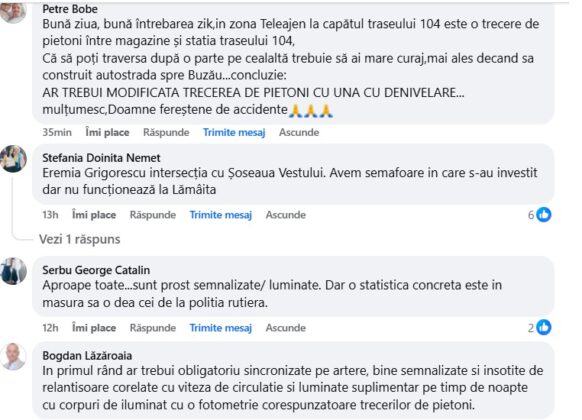Send message to Petre Bobe via Trimite mesaj
582x420 pixels.
[x=234, y=132]
